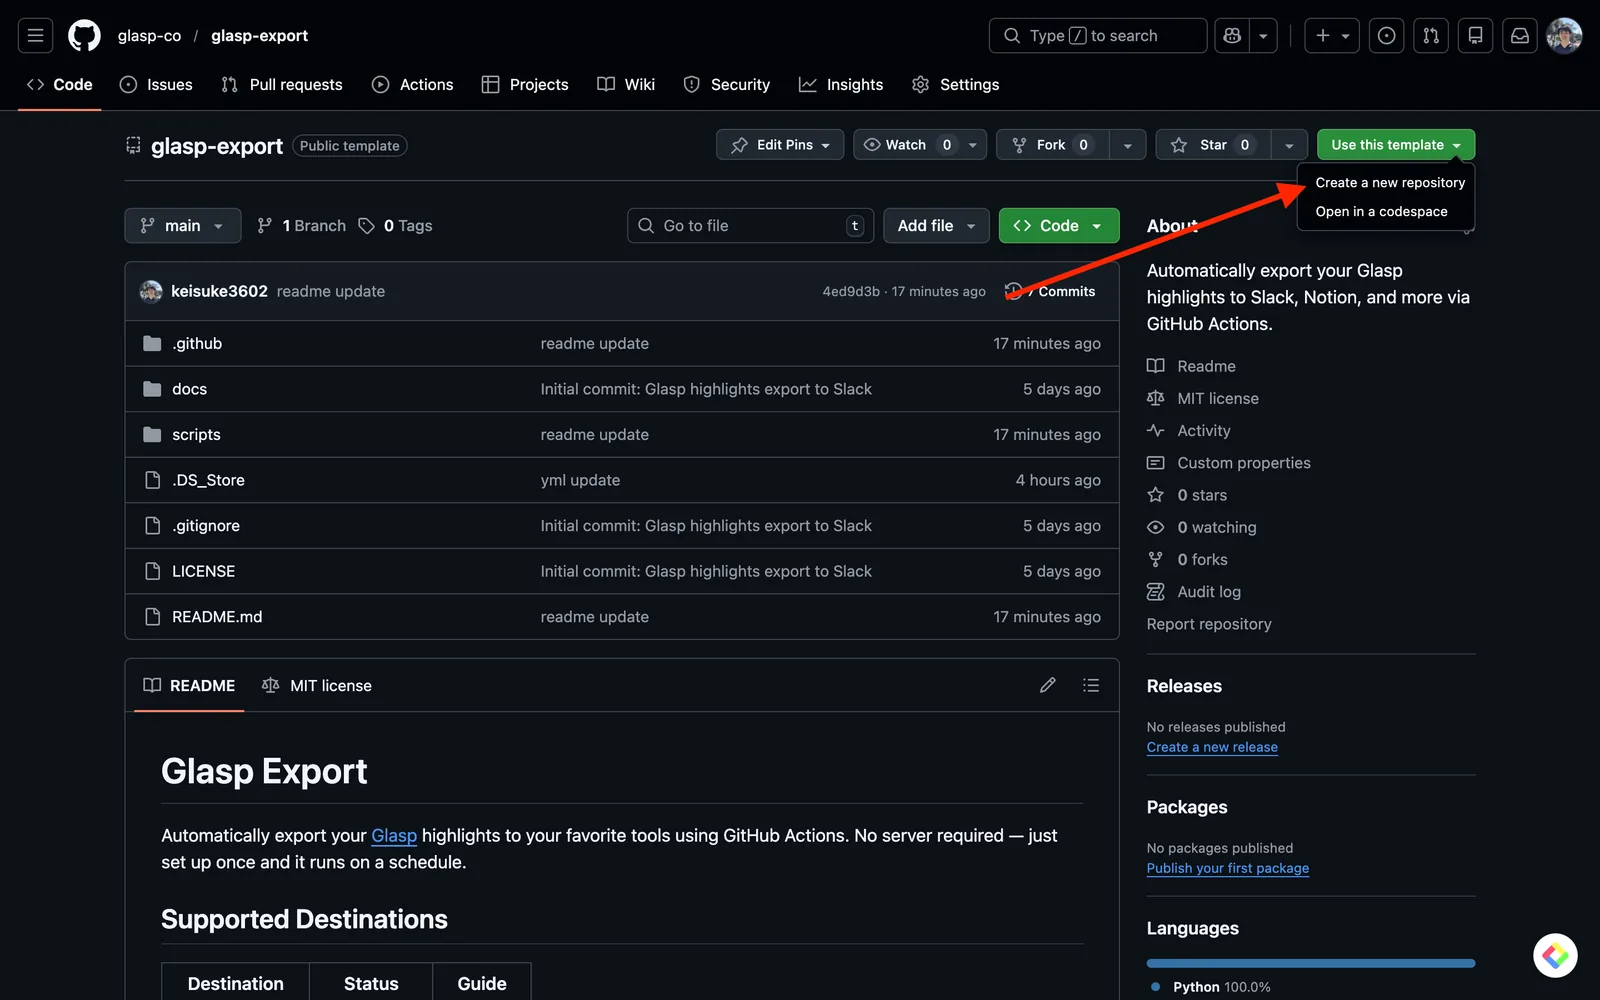1600x1000 pixels.
Task: Click Publish your first package link
Action: 1228,868
